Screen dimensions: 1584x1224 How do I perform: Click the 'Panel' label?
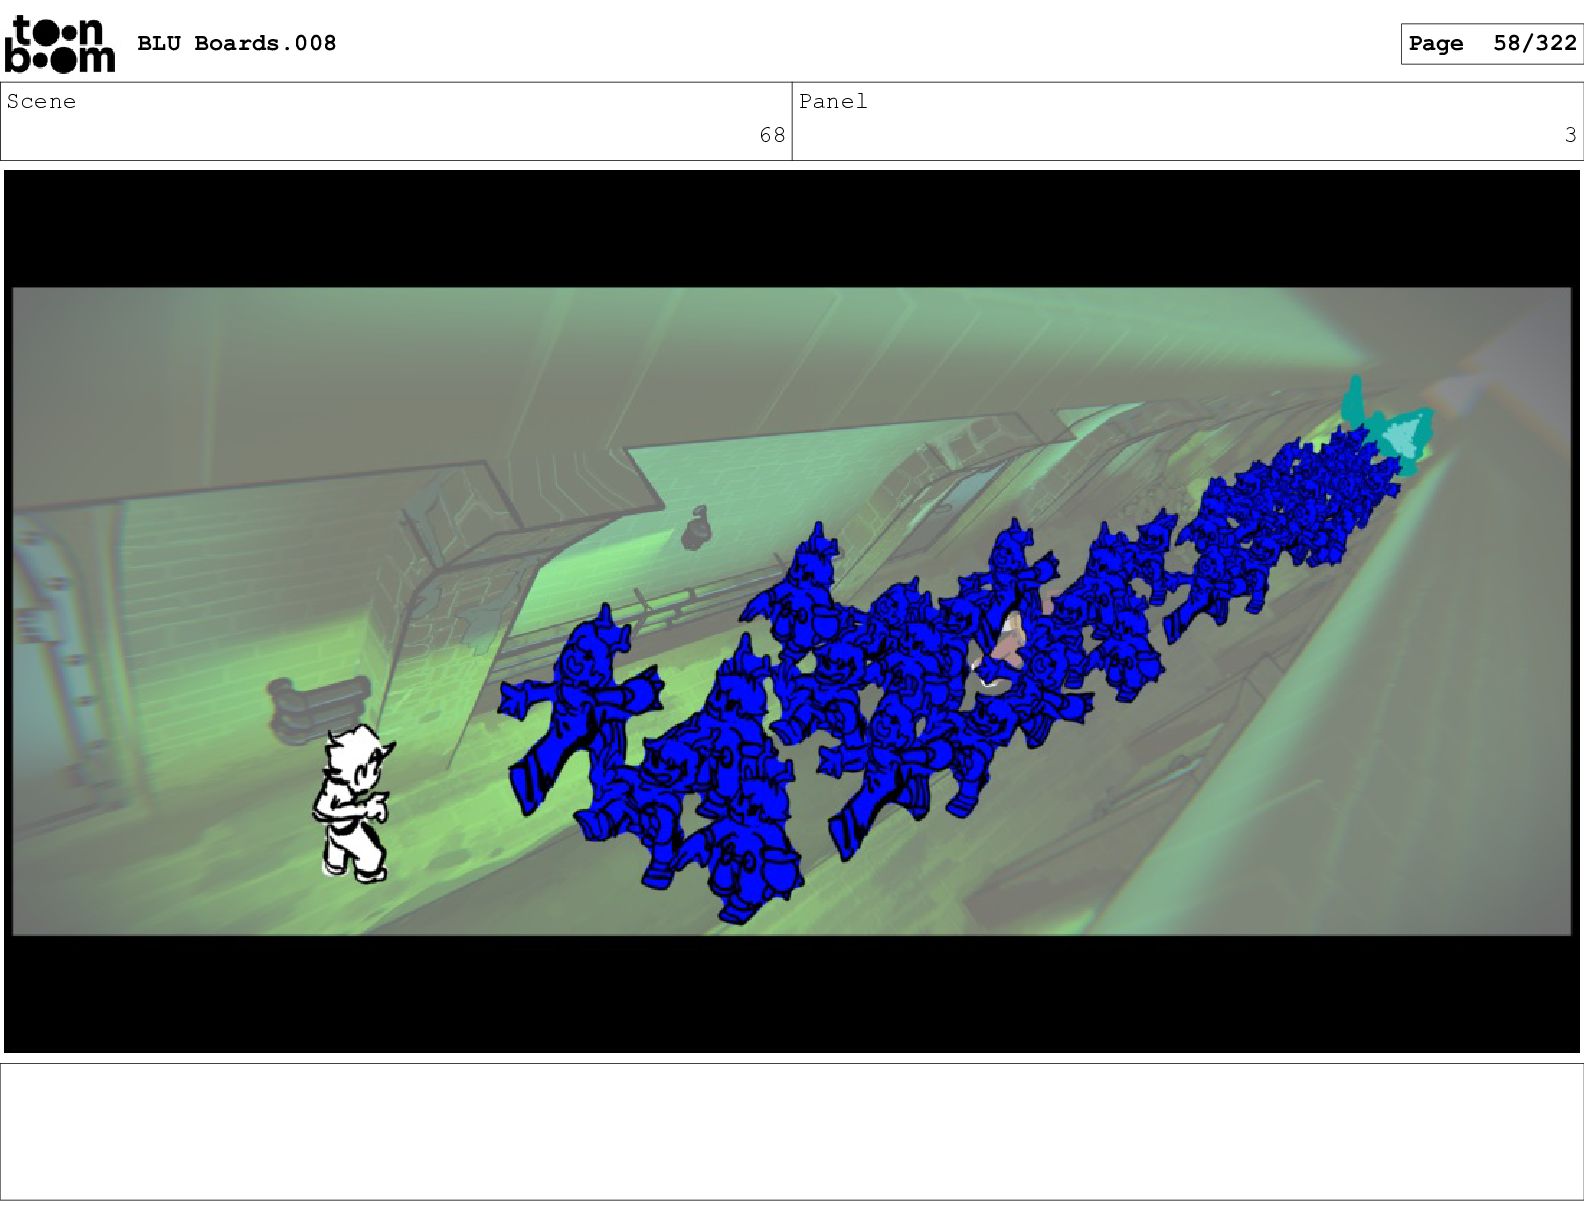[833, 101]
